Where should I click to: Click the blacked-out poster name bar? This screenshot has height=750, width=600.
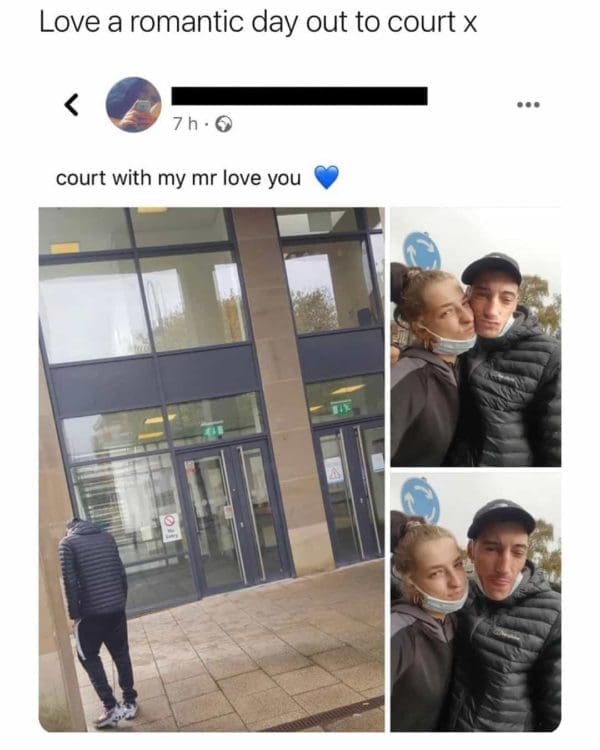(x=300, y=96)
